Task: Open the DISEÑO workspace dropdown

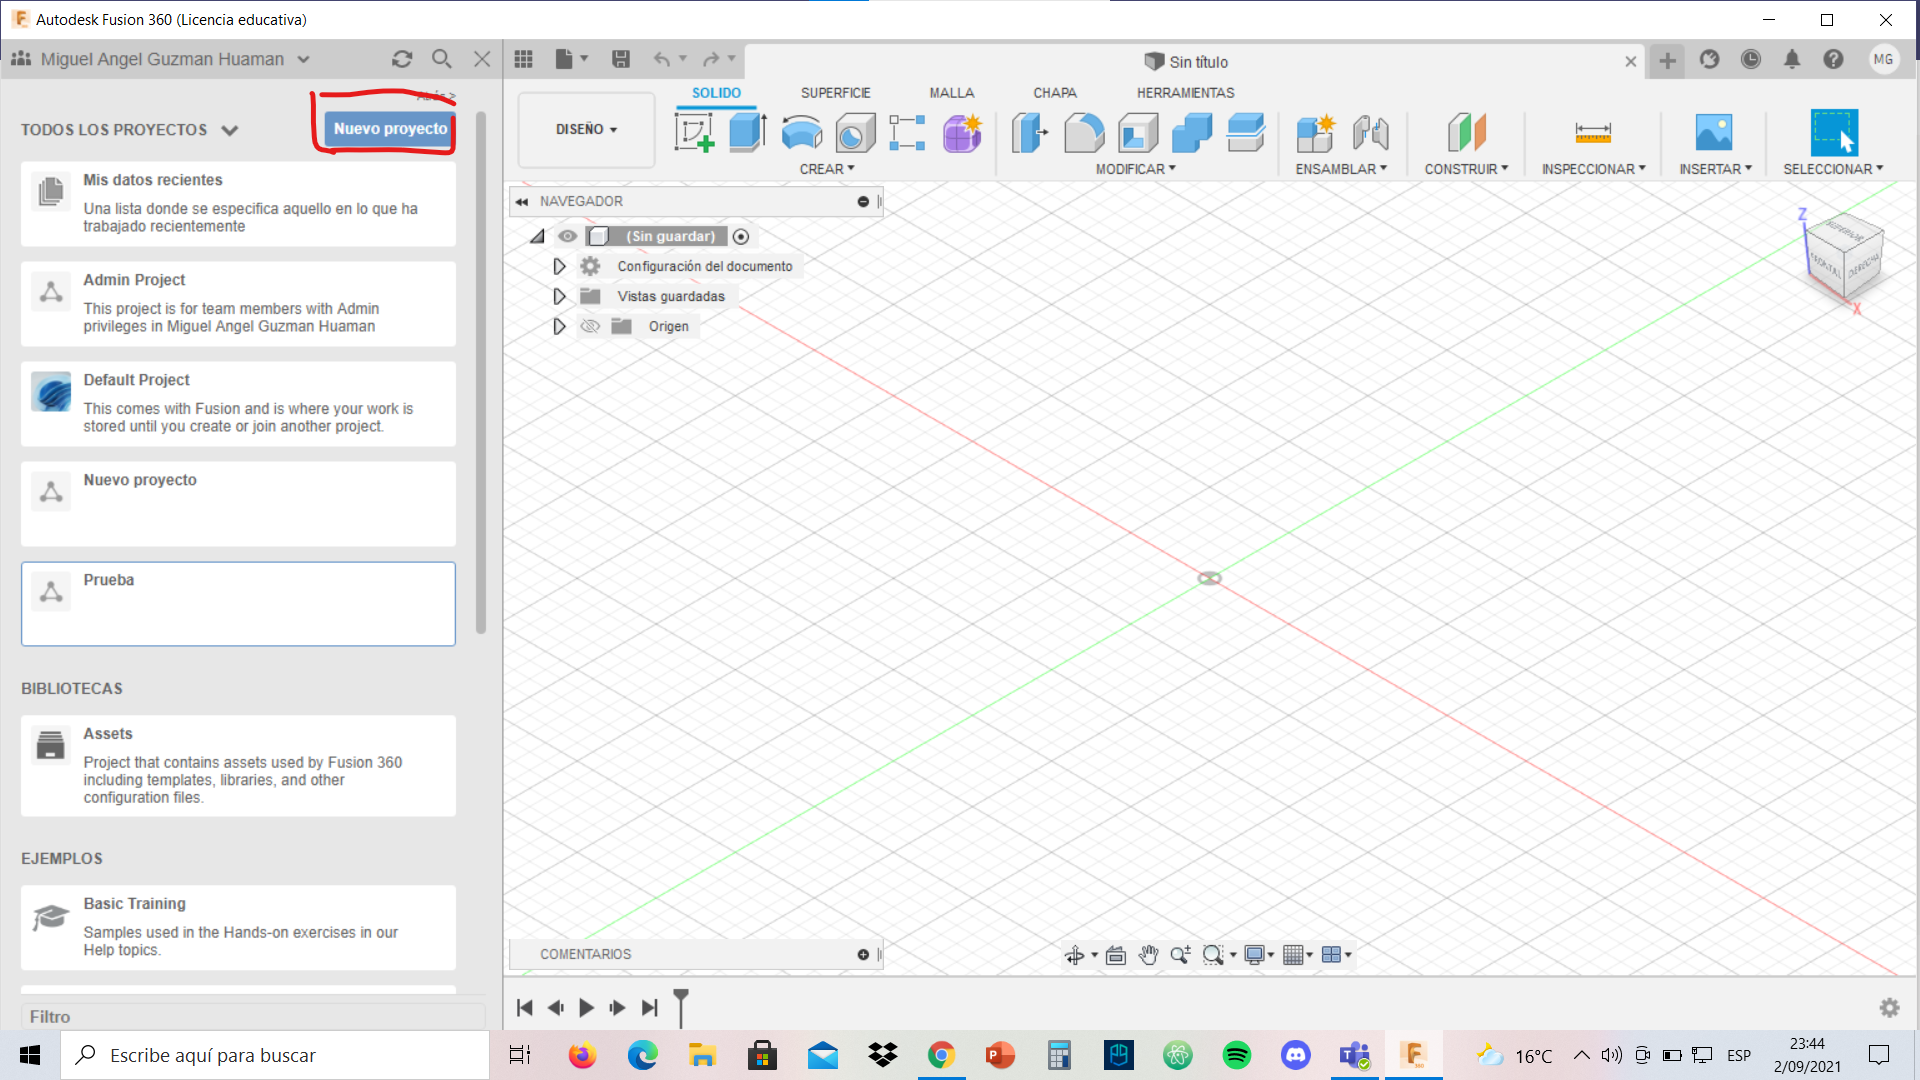Action: point(586,130)
